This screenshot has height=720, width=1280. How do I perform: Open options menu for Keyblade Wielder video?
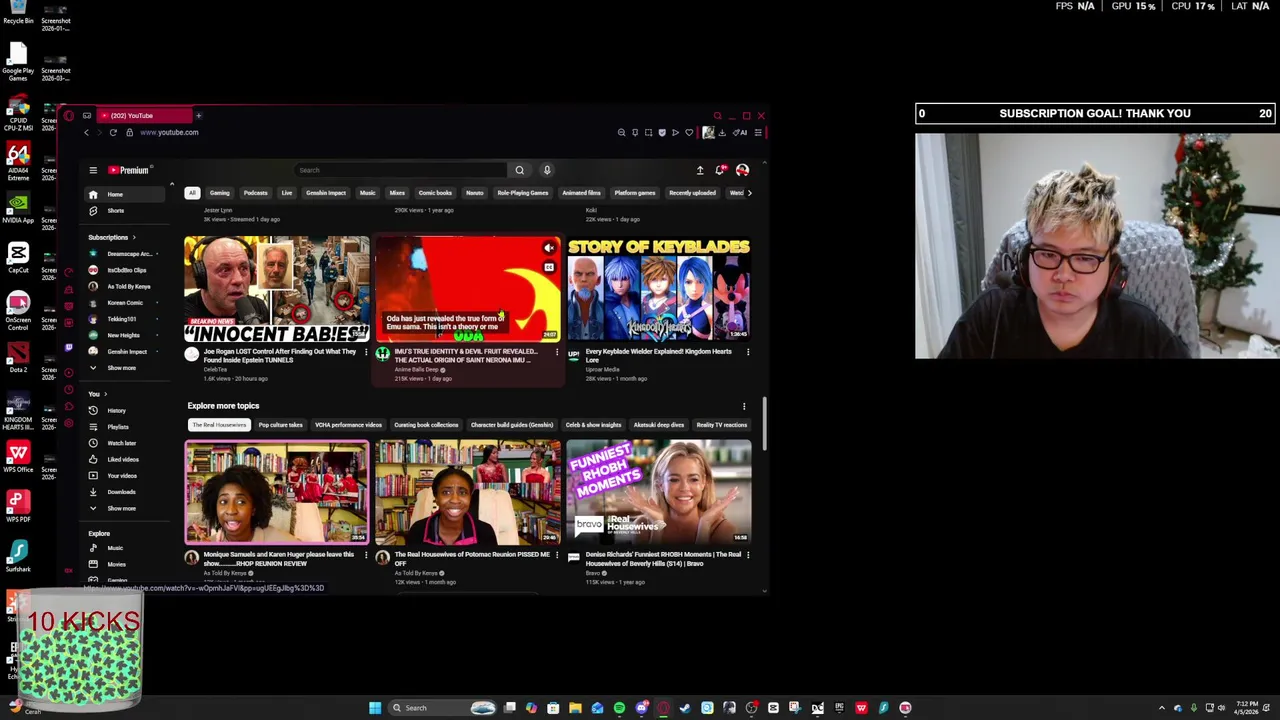[x=748, y=352]
